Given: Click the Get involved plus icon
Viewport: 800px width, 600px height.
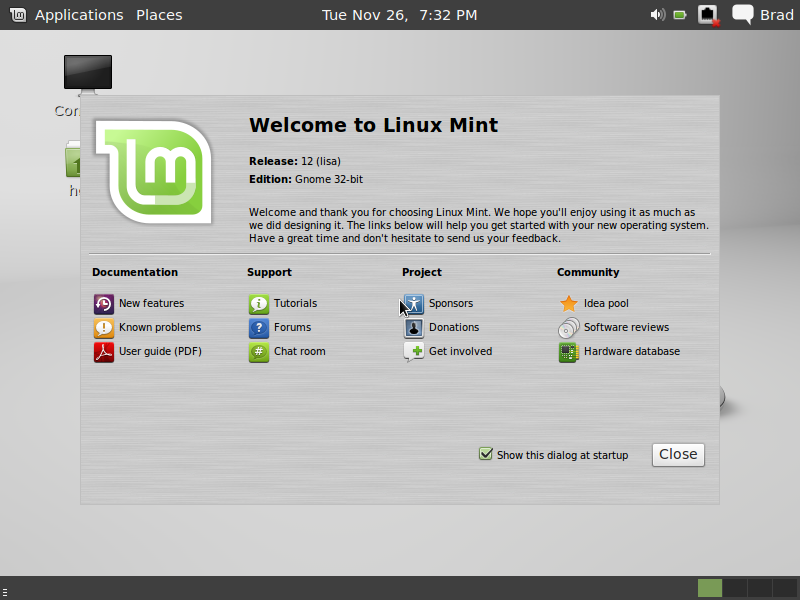Looking at the screenshot, I should [414, 352].
